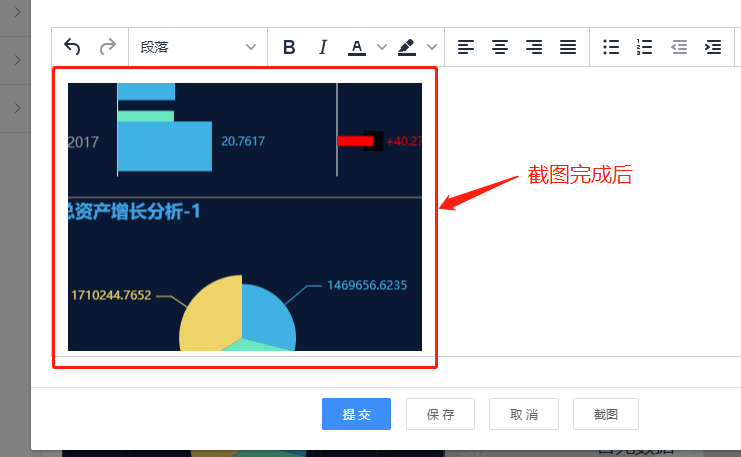The width and height of the screenshot is (741, 457).
Task: Justify text alignment
Action: click(568, 47)
